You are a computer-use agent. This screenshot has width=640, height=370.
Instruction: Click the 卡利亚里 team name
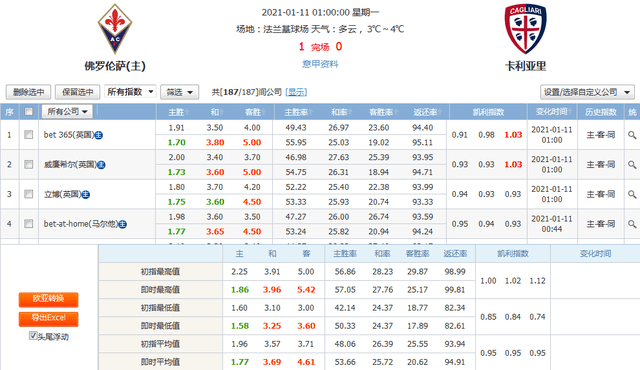click(x=525, y=66)
